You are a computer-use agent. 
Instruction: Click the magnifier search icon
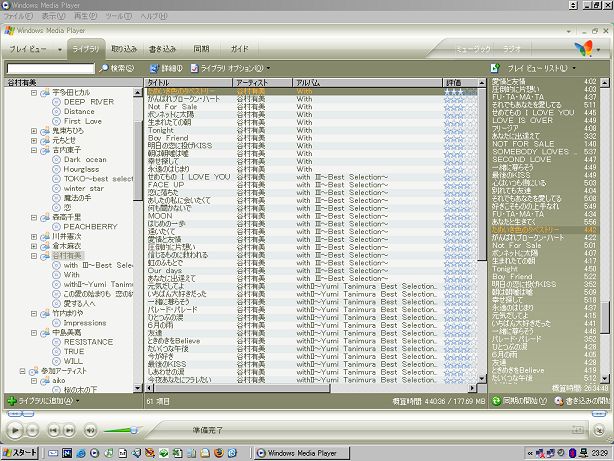[104, 68]
